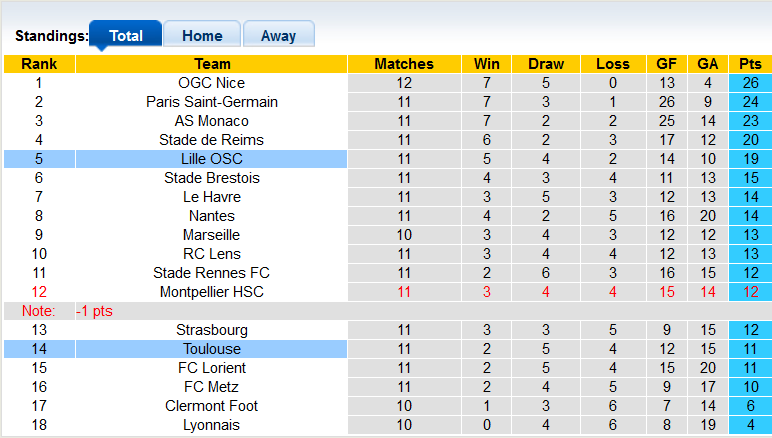Open the Lyonnais team entry
Viewport: 772px width, 438px height.
(x=211, y=425)
